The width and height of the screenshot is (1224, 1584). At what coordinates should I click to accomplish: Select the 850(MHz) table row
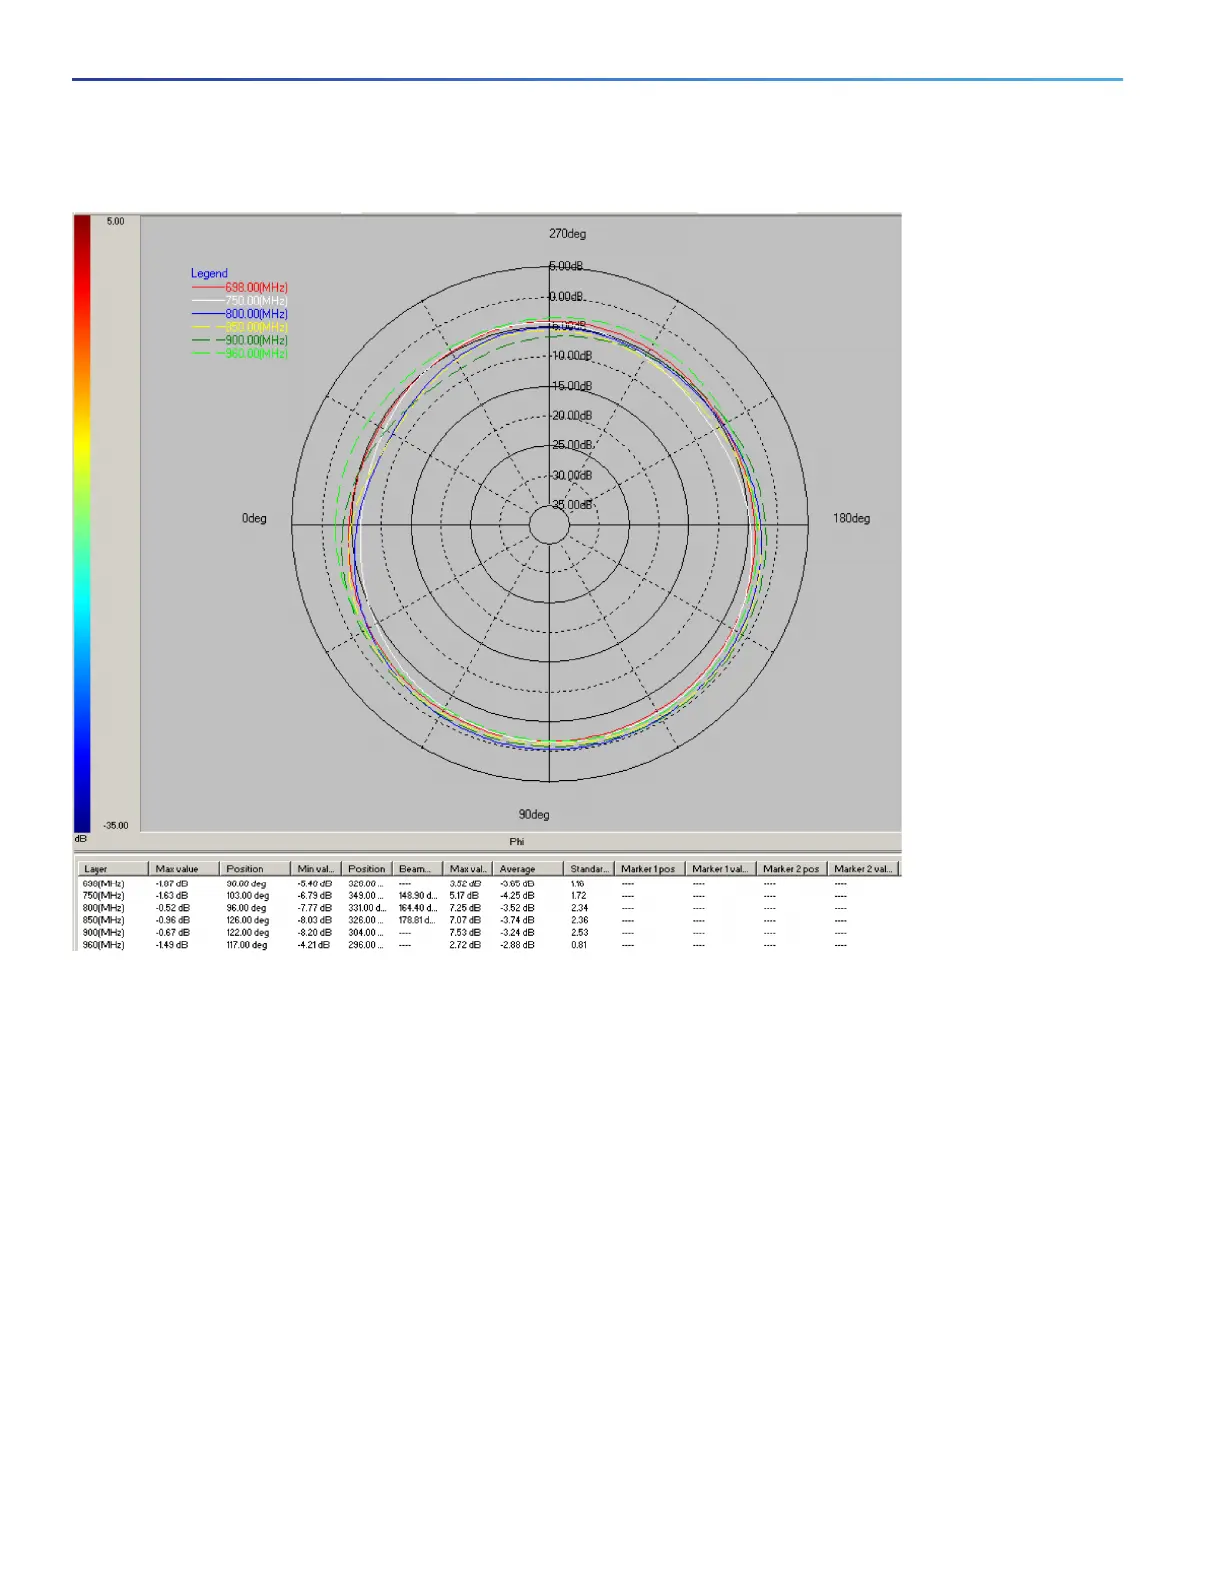(488, 920)
